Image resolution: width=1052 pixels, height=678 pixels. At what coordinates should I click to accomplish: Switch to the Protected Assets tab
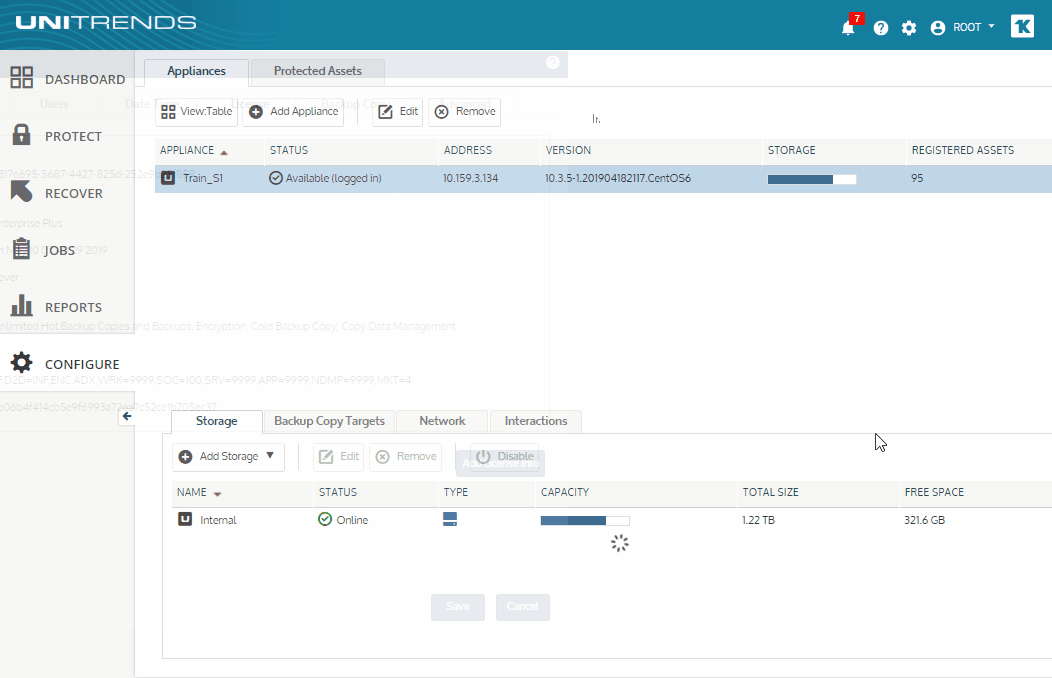(x=317, y=71)
